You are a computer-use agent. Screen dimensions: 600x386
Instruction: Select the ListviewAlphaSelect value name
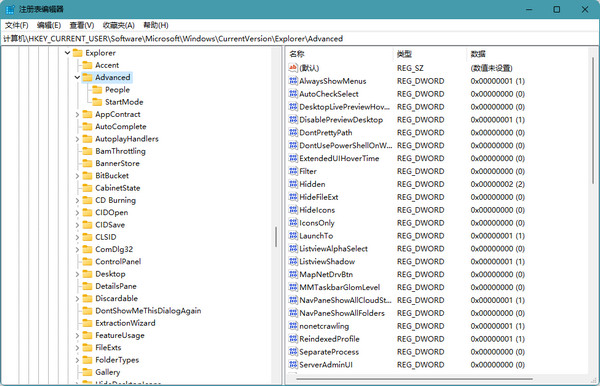[x=333, y=249]
